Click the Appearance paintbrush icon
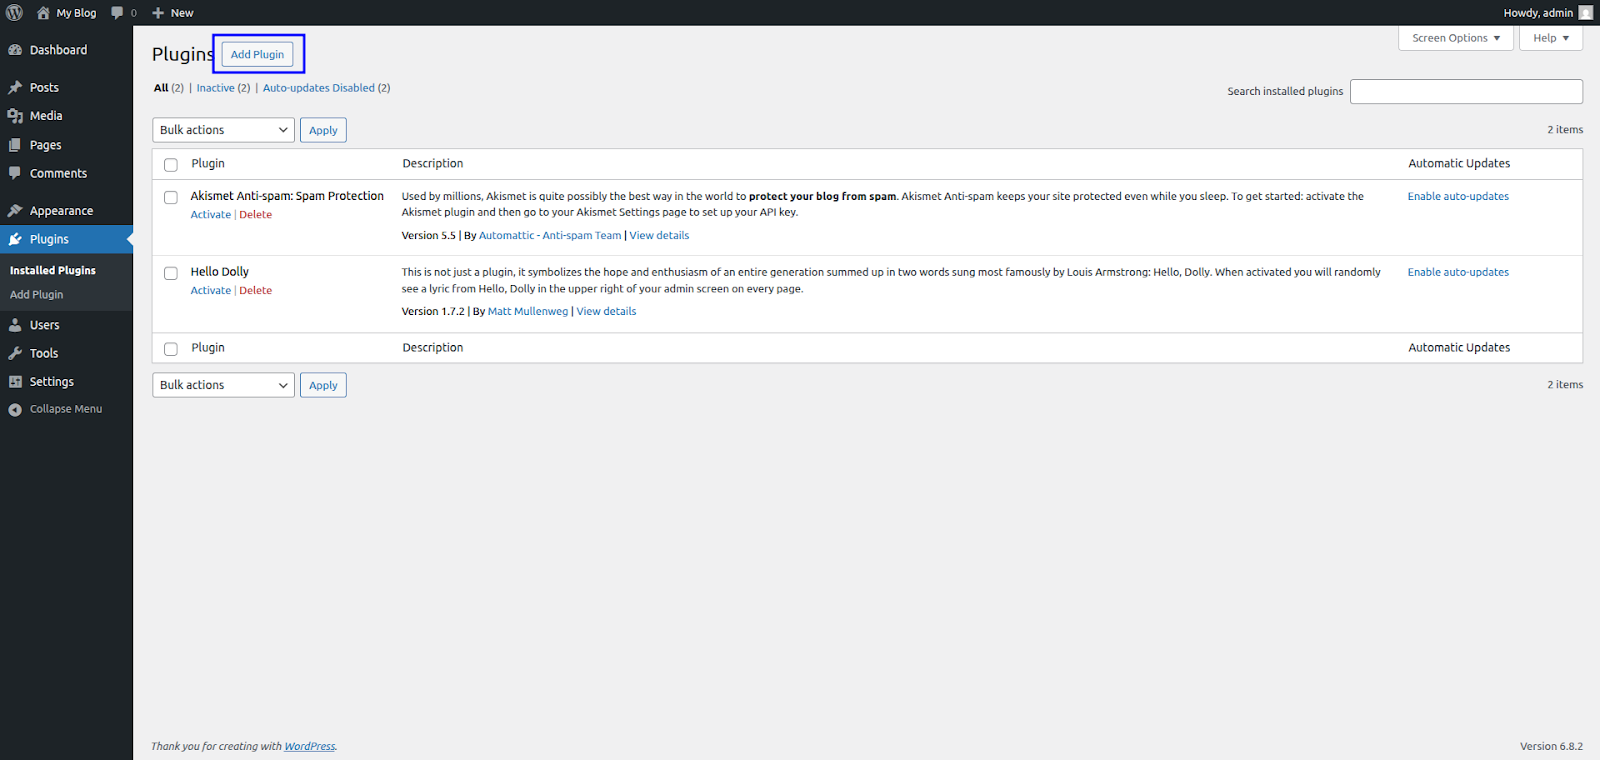Screen dimensions: 1600x760 (x=15, y=211)
